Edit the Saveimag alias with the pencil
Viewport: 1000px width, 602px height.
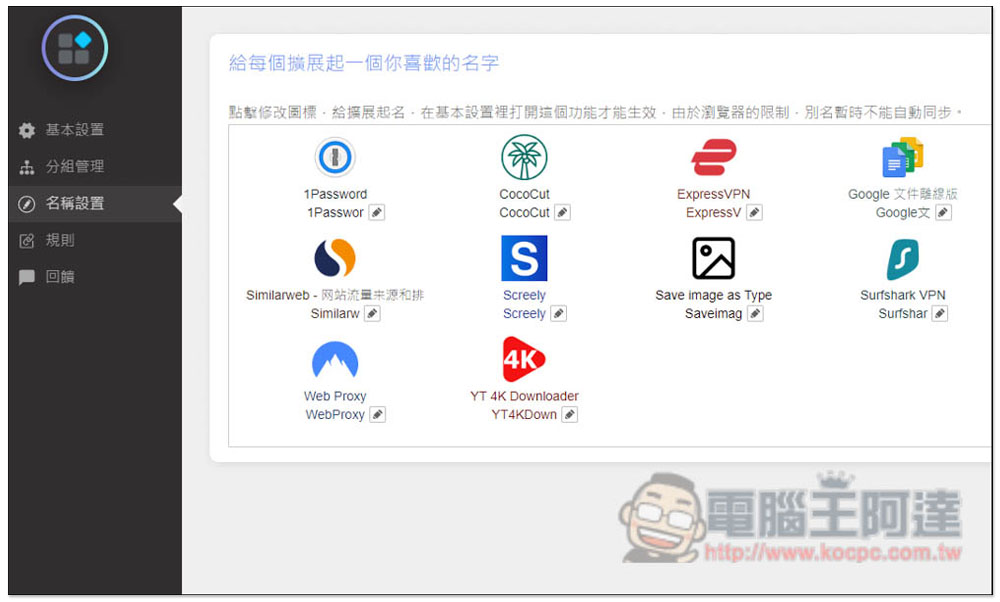click(x=755, y=314)
